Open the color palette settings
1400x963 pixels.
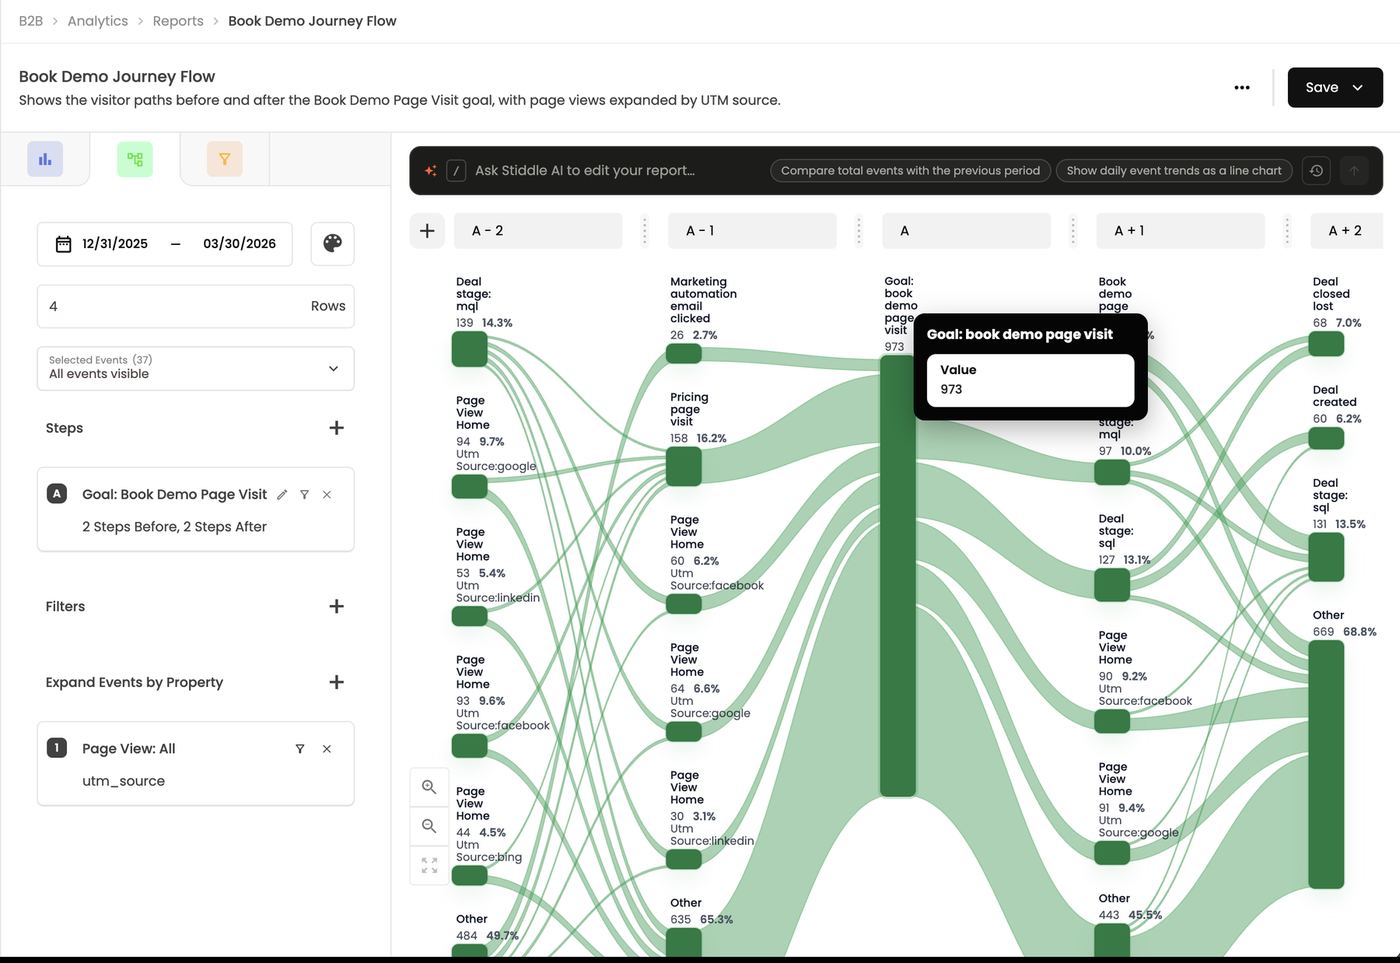click(x=333, y=244)
